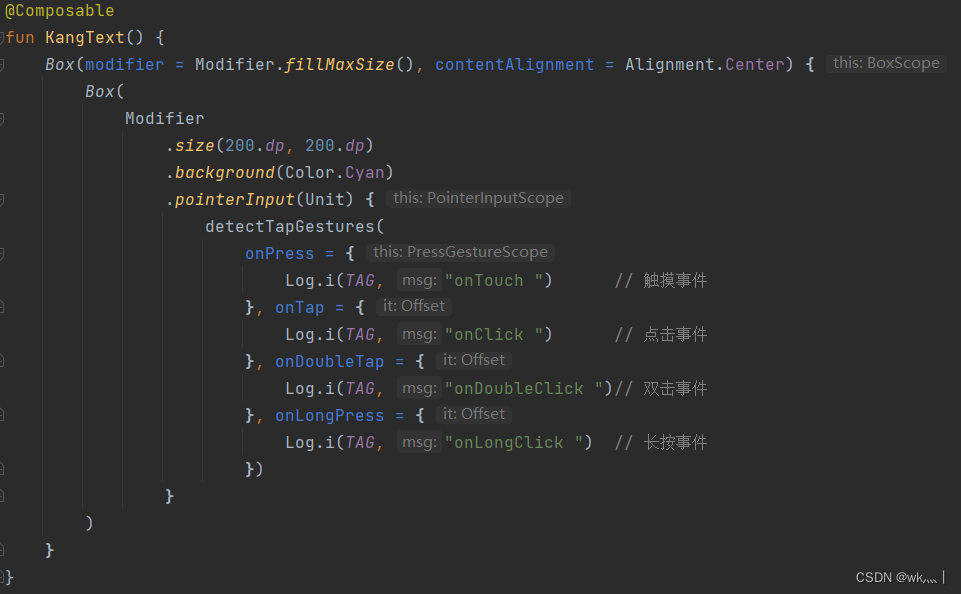Click the 双击事件 comment text
This screenshot has height=594, width=961.
click(676, 387)
